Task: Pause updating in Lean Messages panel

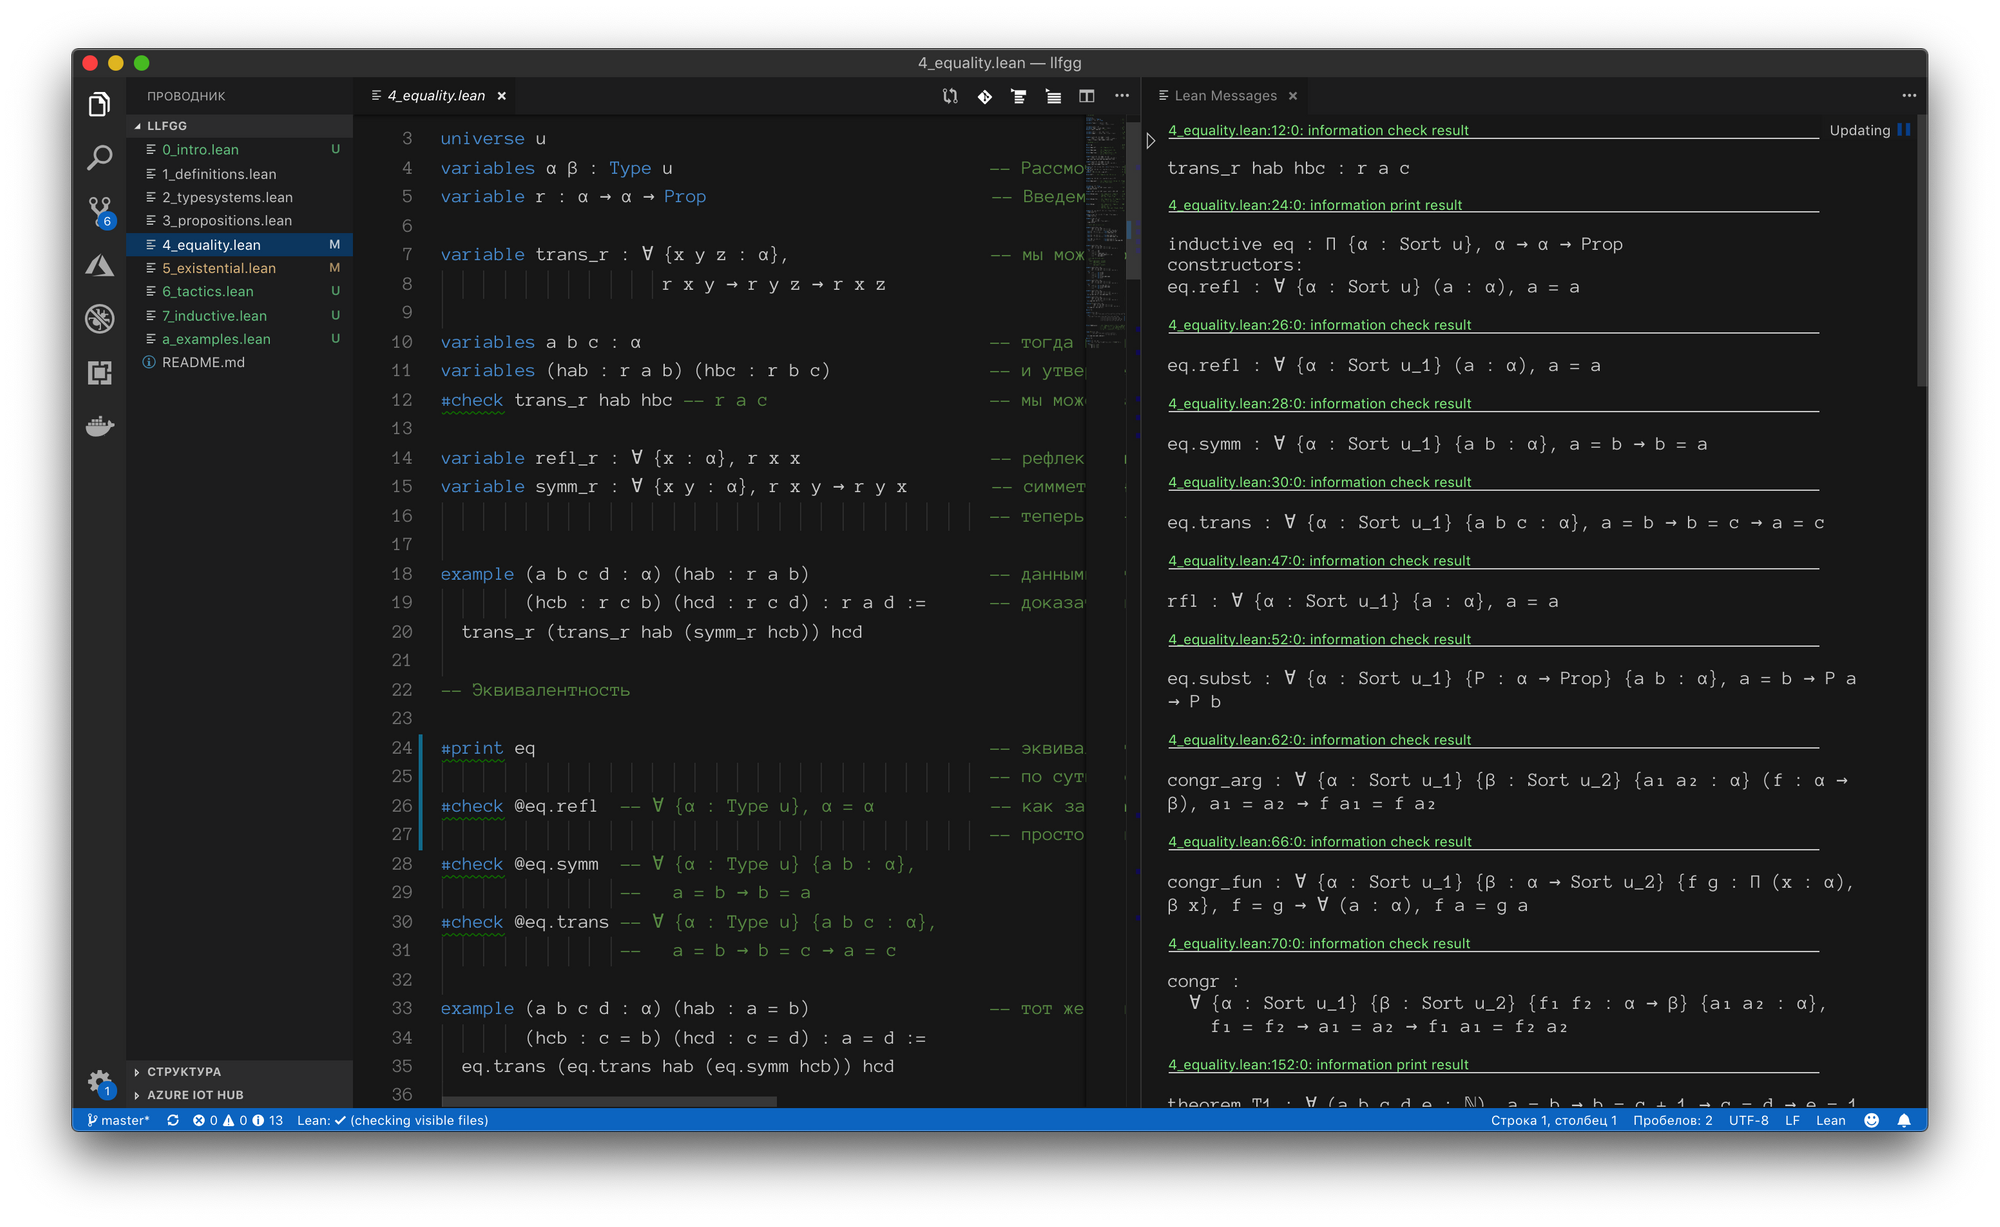Action: (1904, 130)
